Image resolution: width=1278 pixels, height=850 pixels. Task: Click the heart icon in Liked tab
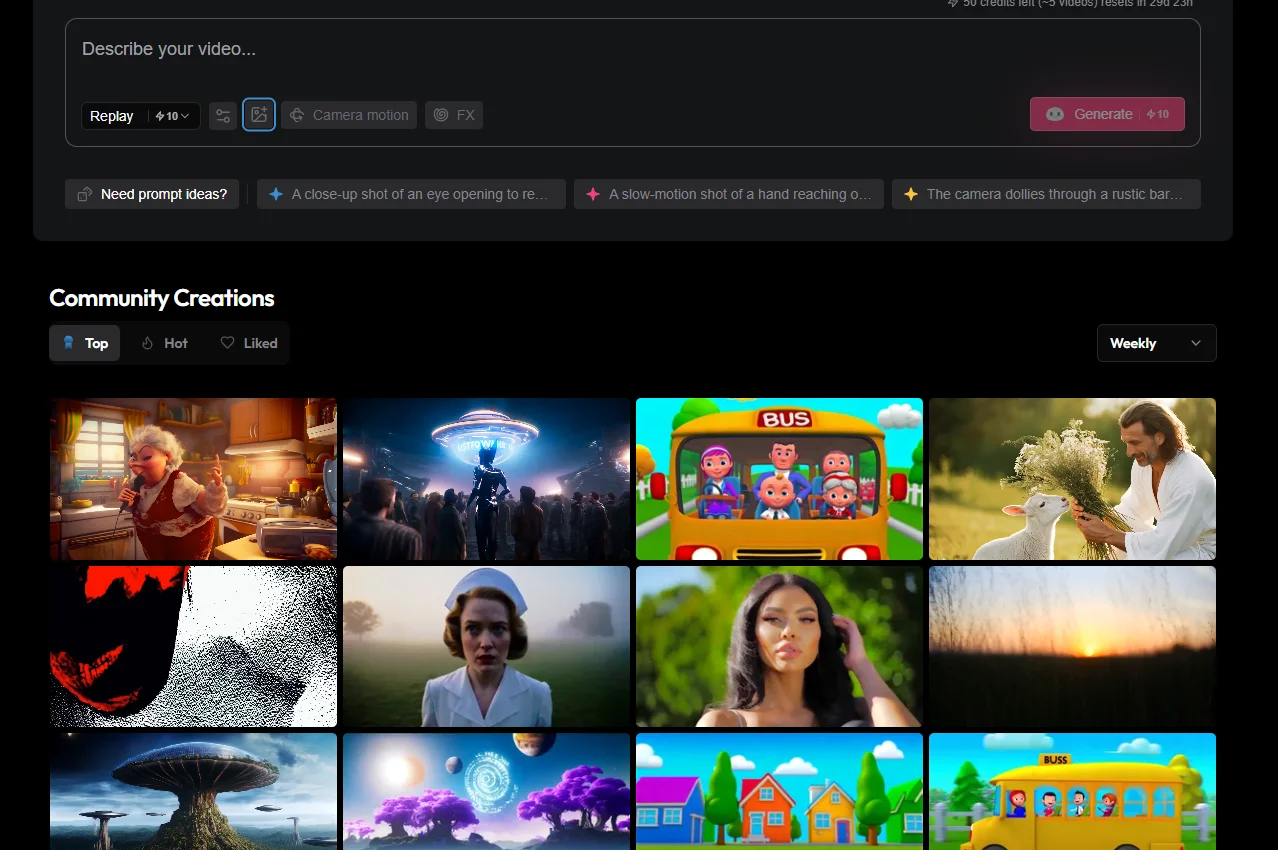(x=227, y=343)
